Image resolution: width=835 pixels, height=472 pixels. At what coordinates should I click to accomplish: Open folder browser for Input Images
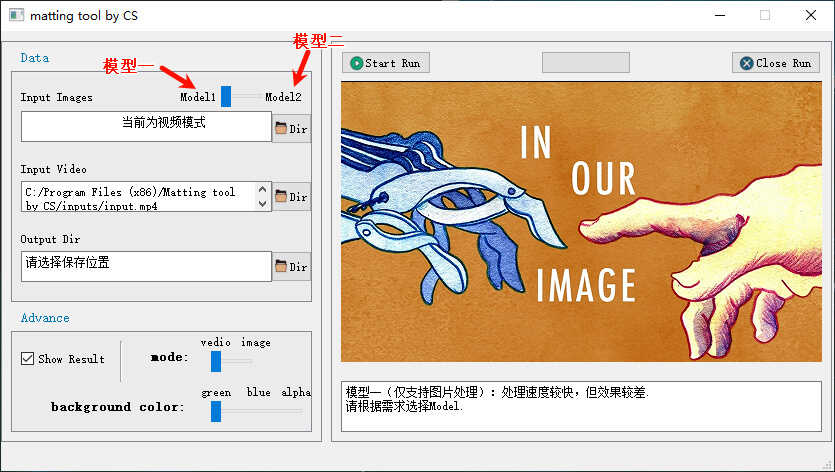[x=291, y=128]
